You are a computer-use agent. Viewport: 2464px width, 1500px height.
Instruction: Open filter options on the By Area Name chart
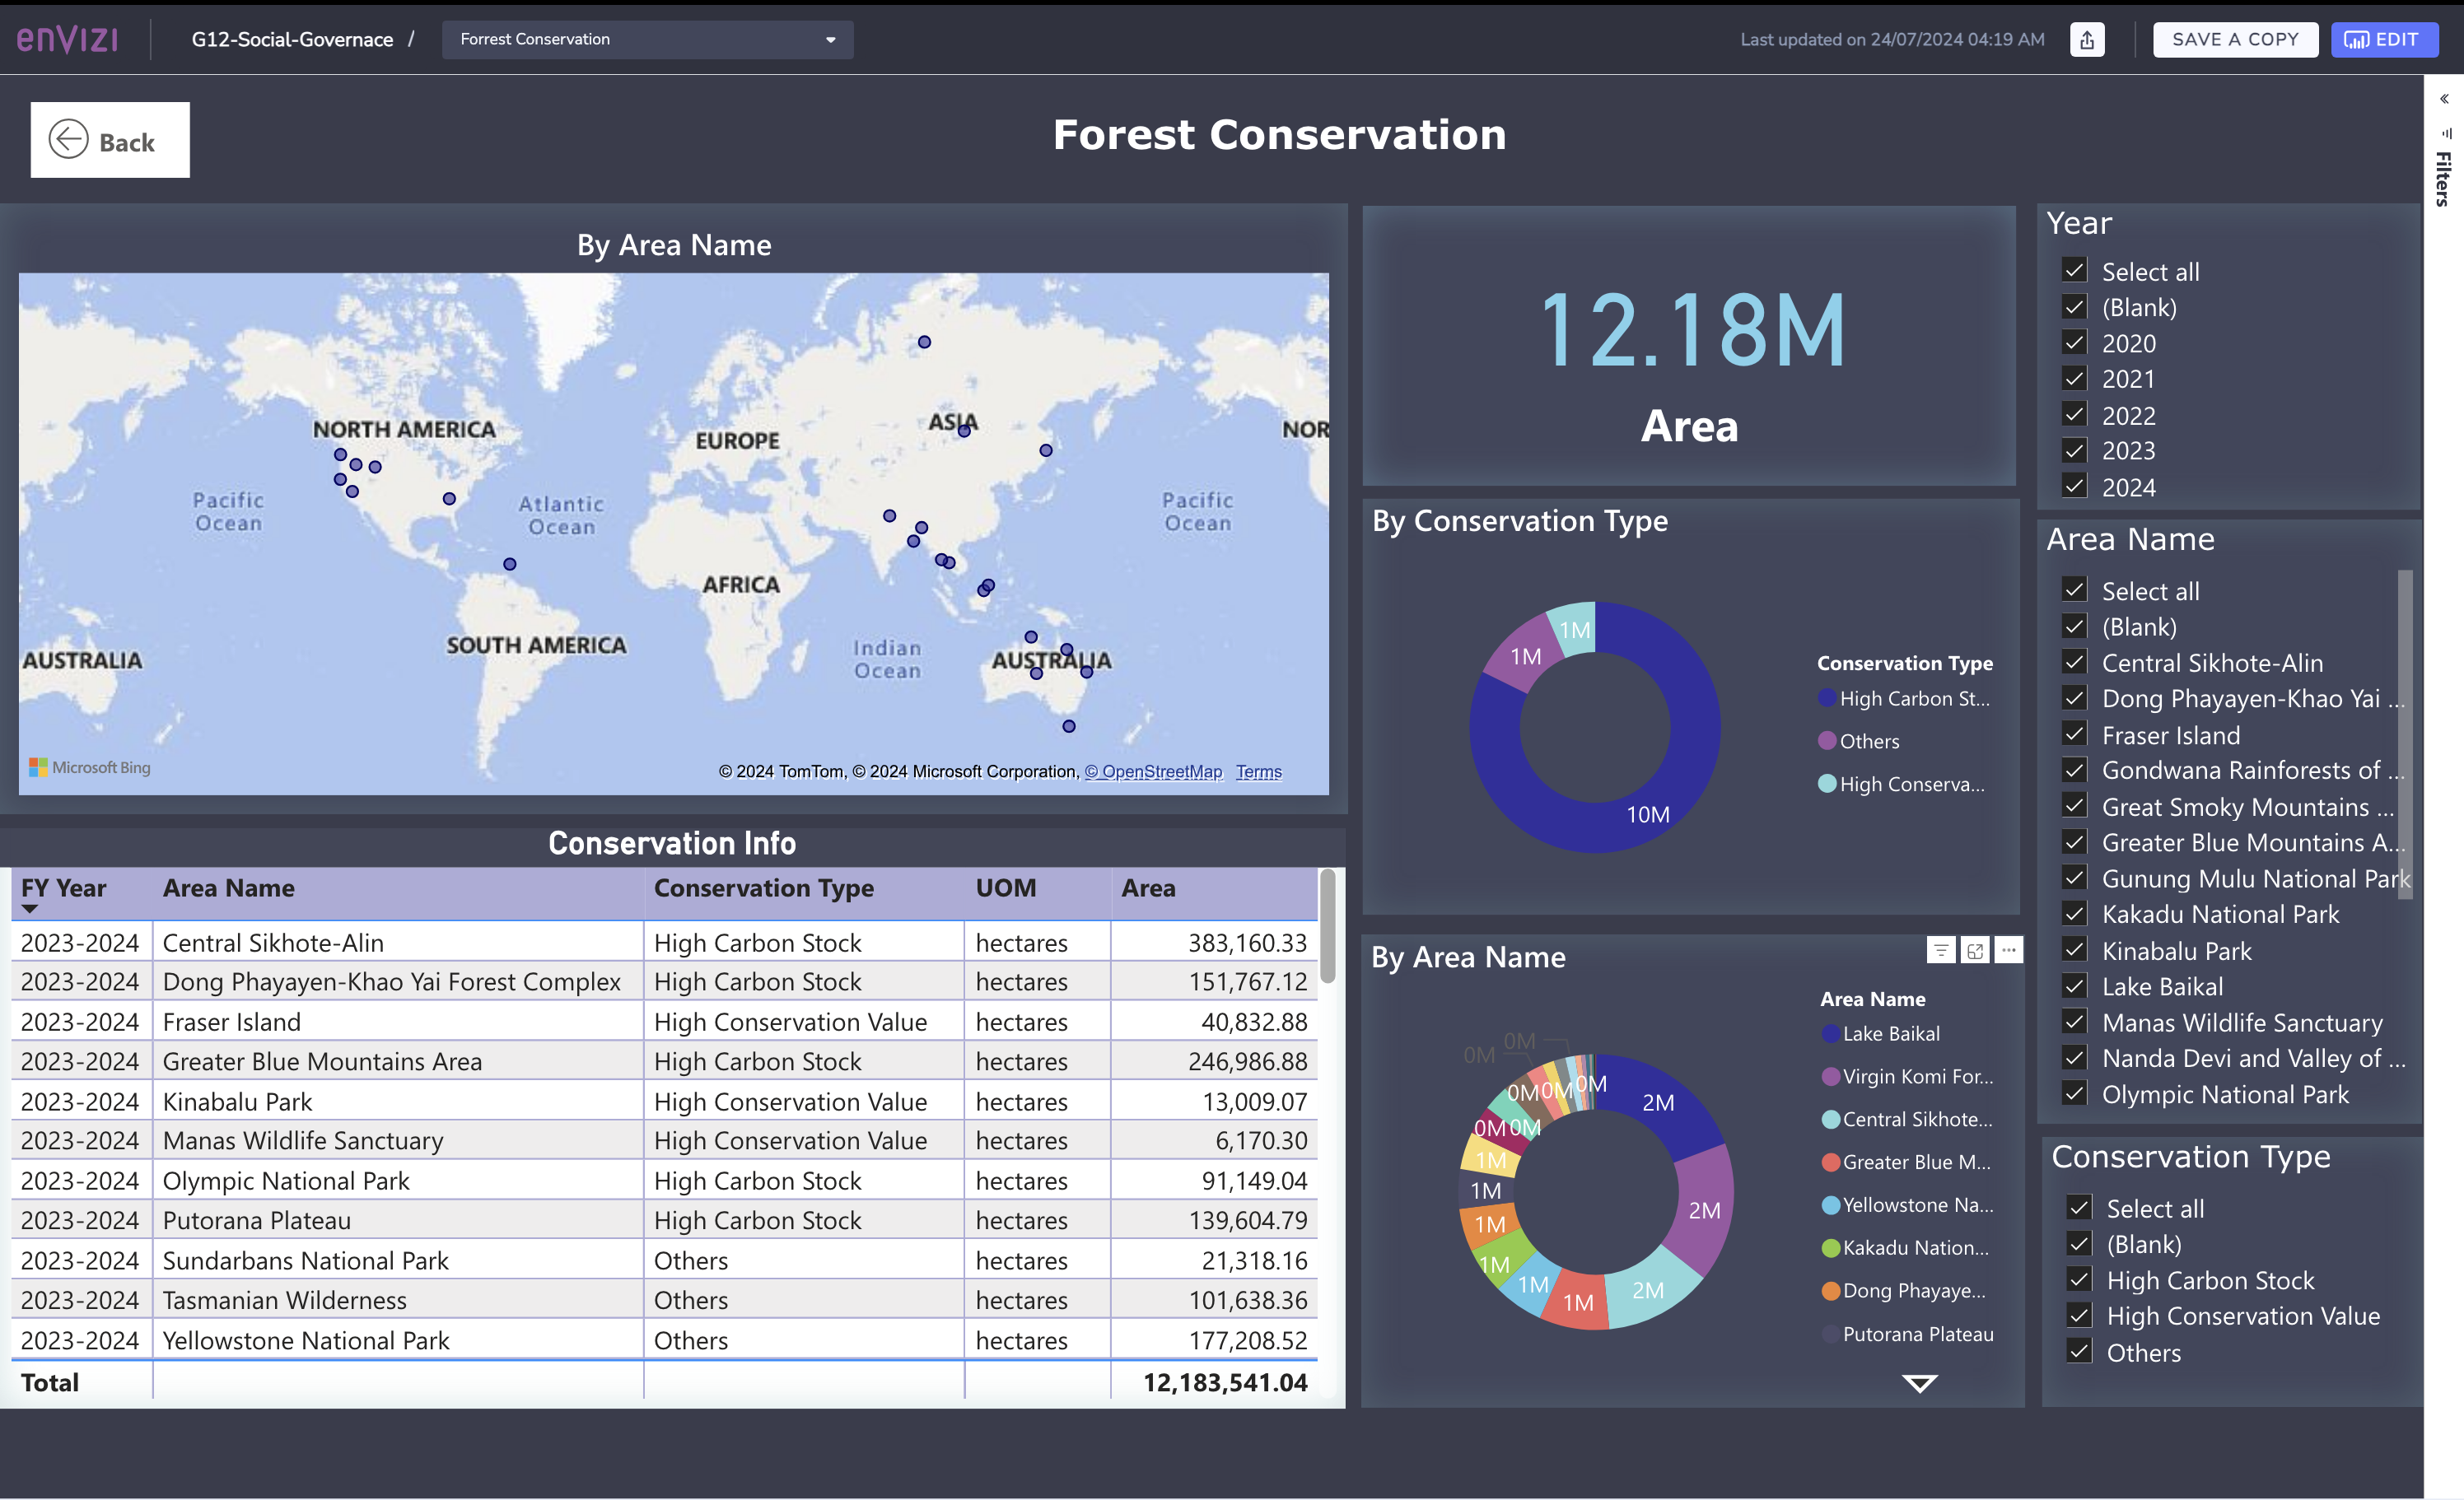(1940, 950)
